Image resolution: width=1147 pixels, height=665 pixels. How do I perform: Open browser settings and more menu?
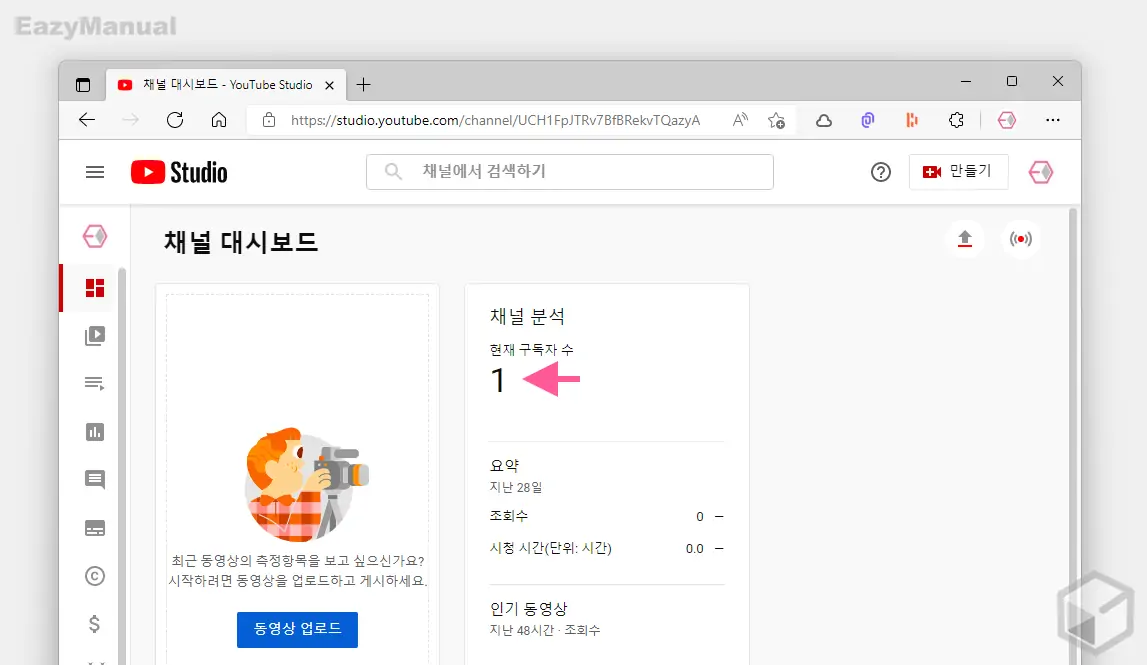tap(1053, 120)
